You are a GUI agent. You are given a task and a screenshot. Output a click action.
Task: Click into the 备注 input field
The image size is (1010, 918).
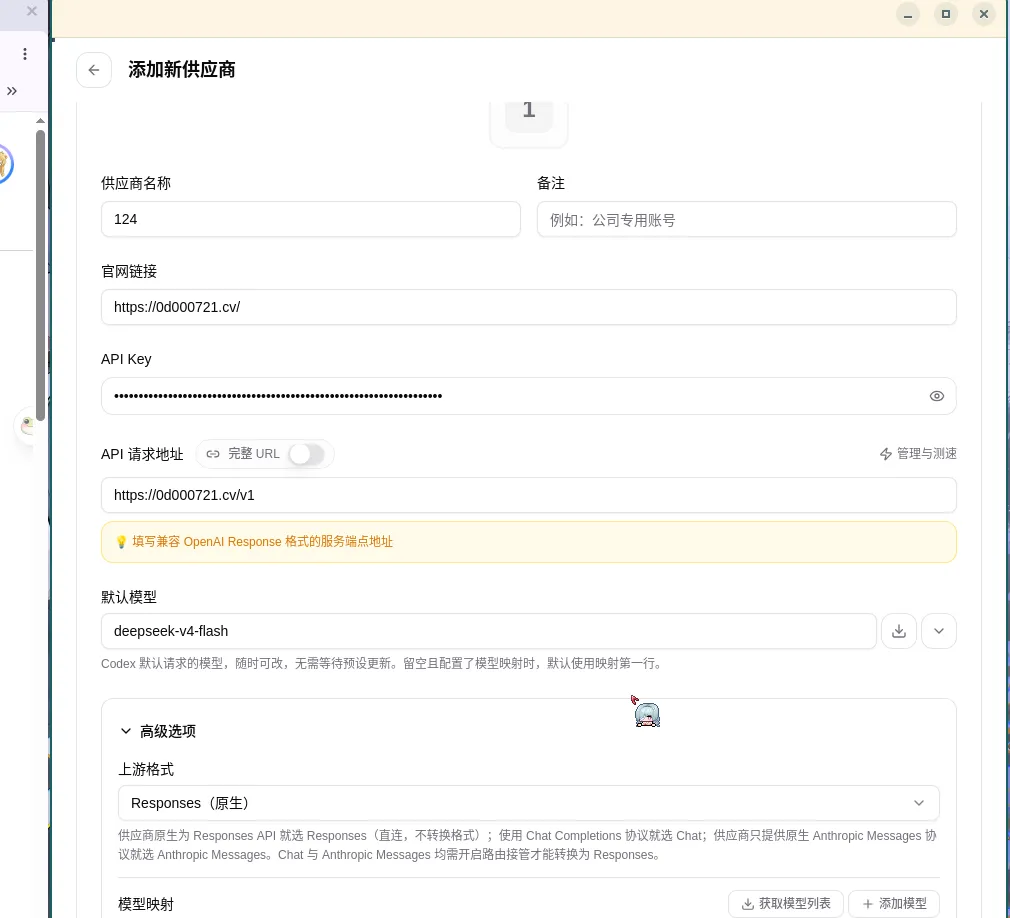coord(747,219)
